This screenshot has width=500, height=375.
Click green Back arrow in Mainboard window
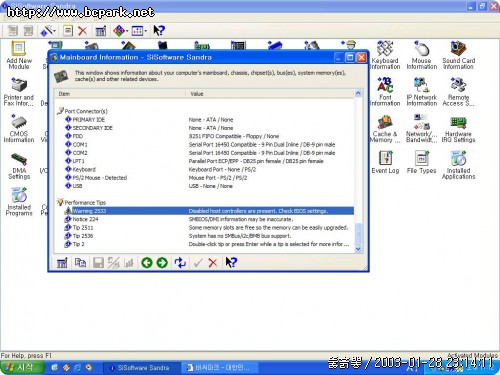pos(147,263)
